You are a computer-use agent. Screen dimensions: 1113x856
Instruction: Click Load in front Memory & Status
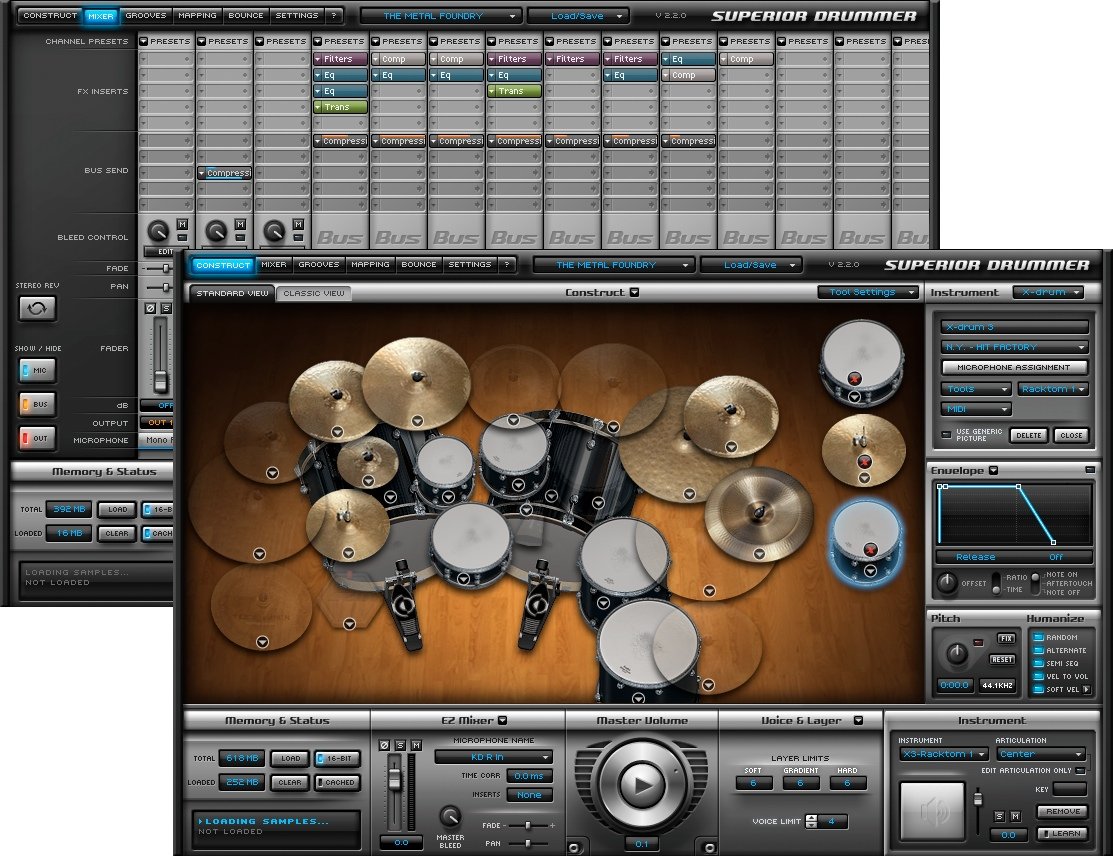(291, 758)
